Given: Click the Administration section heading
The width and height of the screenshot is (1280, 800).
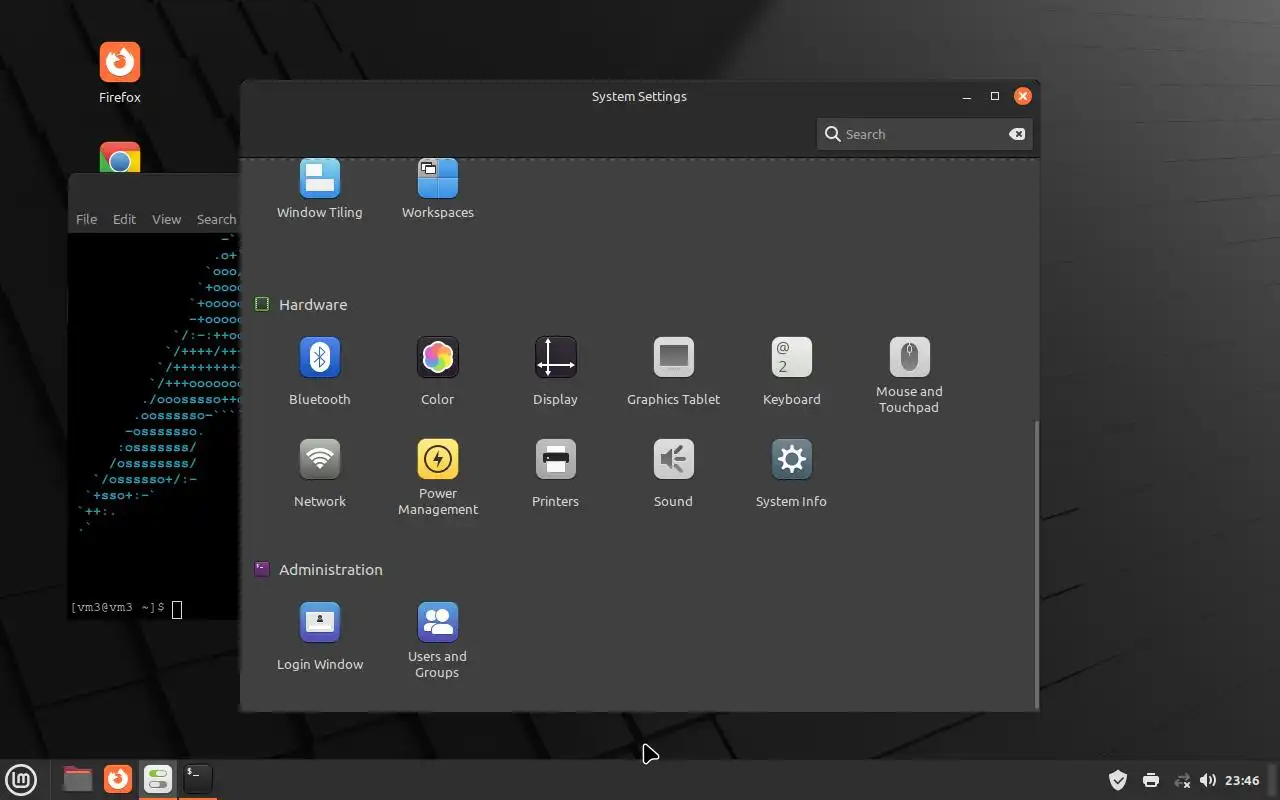Looking at the screenshot, I should click(x=331, y=569).
